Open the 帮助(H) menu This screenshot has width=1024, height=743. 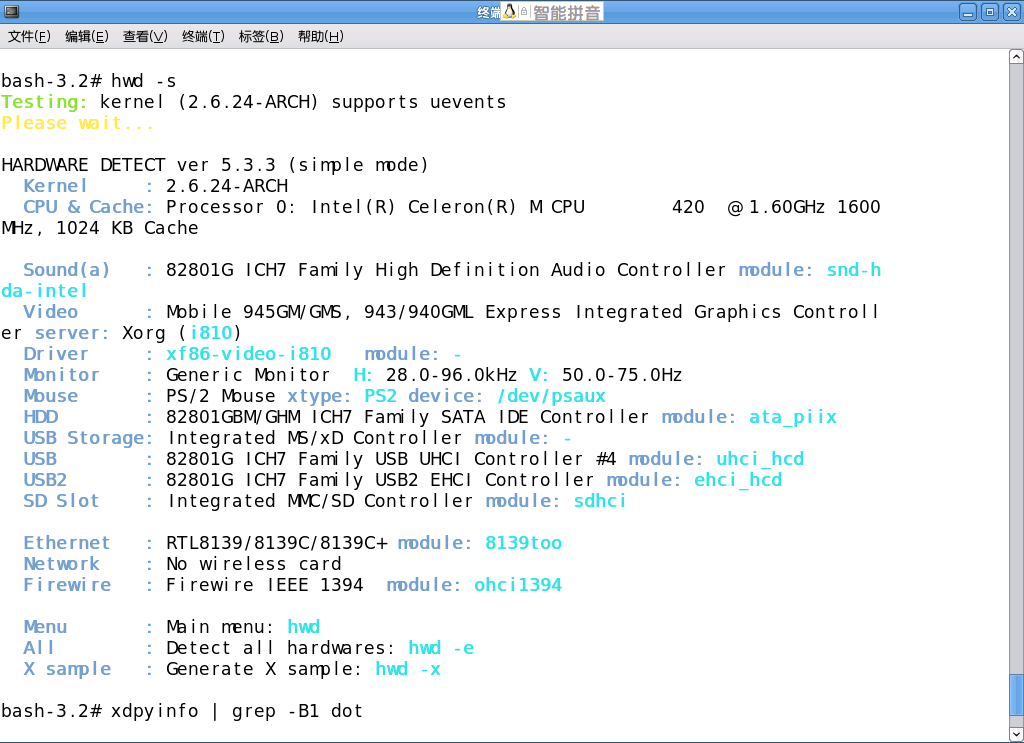tap(321, 37)
